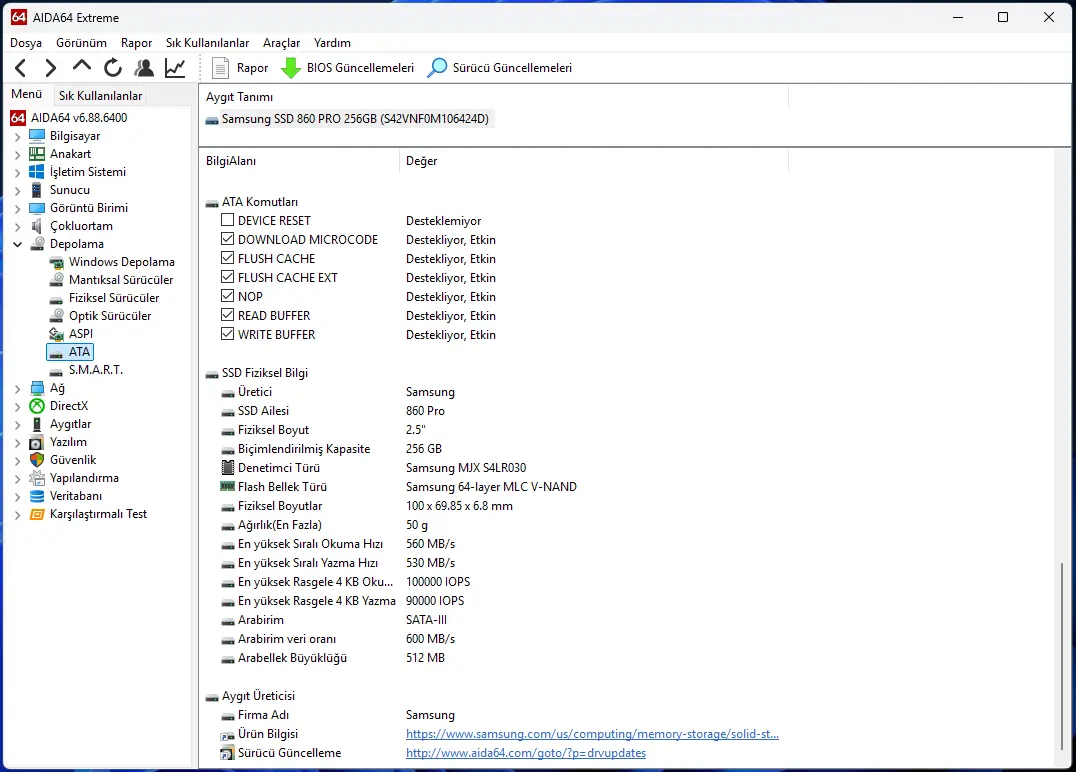Click the 512 MB Arabellek Büyüklüğü value
This screenshot has height=772, width=1076.
[425, 657]
